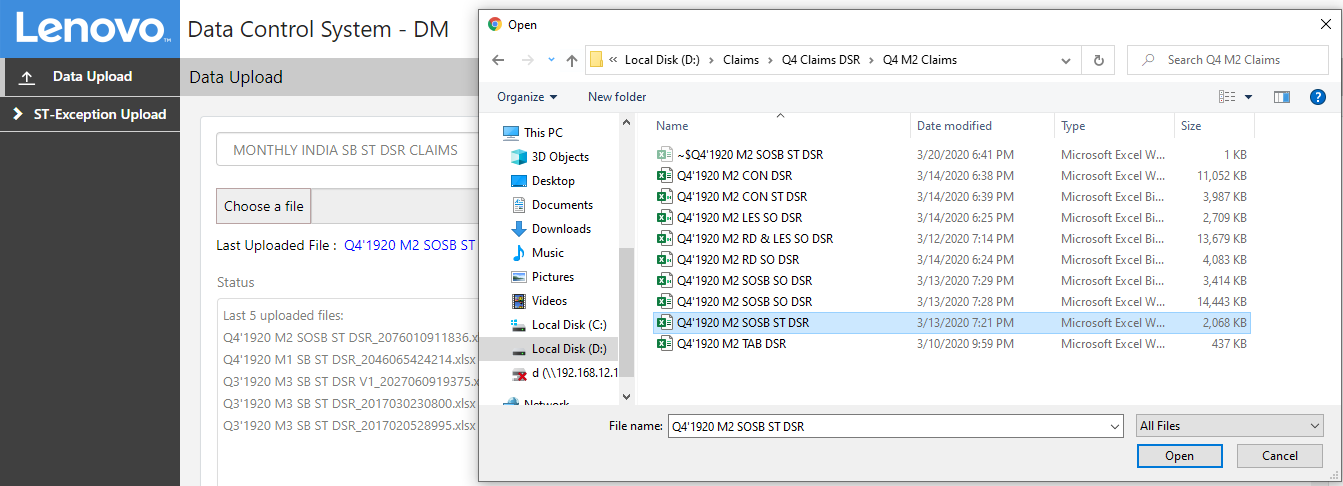Select the Downloads folder in sidebar
This screenshot has width=1343, height=486.
tap(560, 229)
